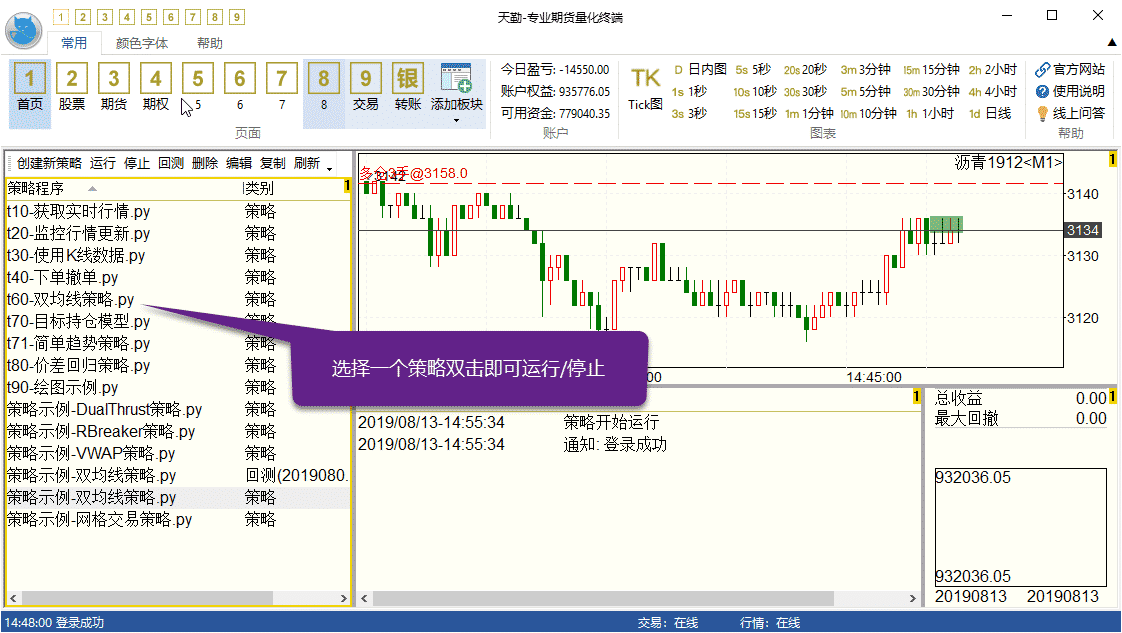Open the 首页 page 1 icon
Screen dimensions: 1122x633
30,79
